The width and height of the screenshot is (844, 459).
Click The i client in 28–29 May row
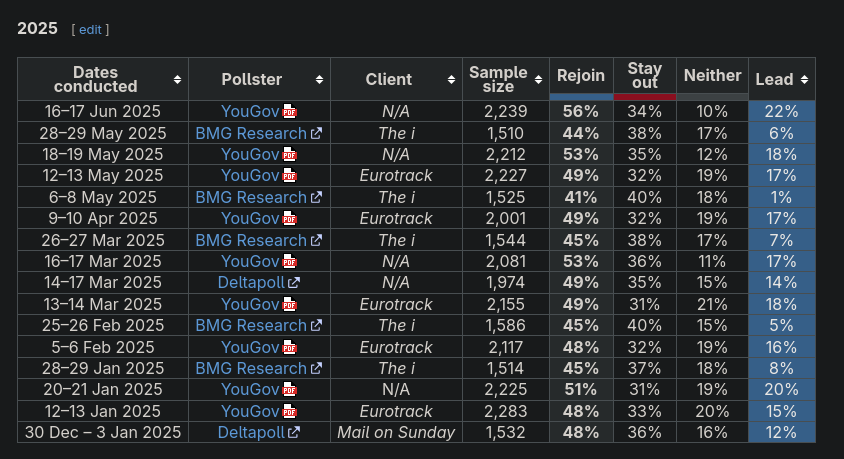pyautogui.click(x=396, y=133)
